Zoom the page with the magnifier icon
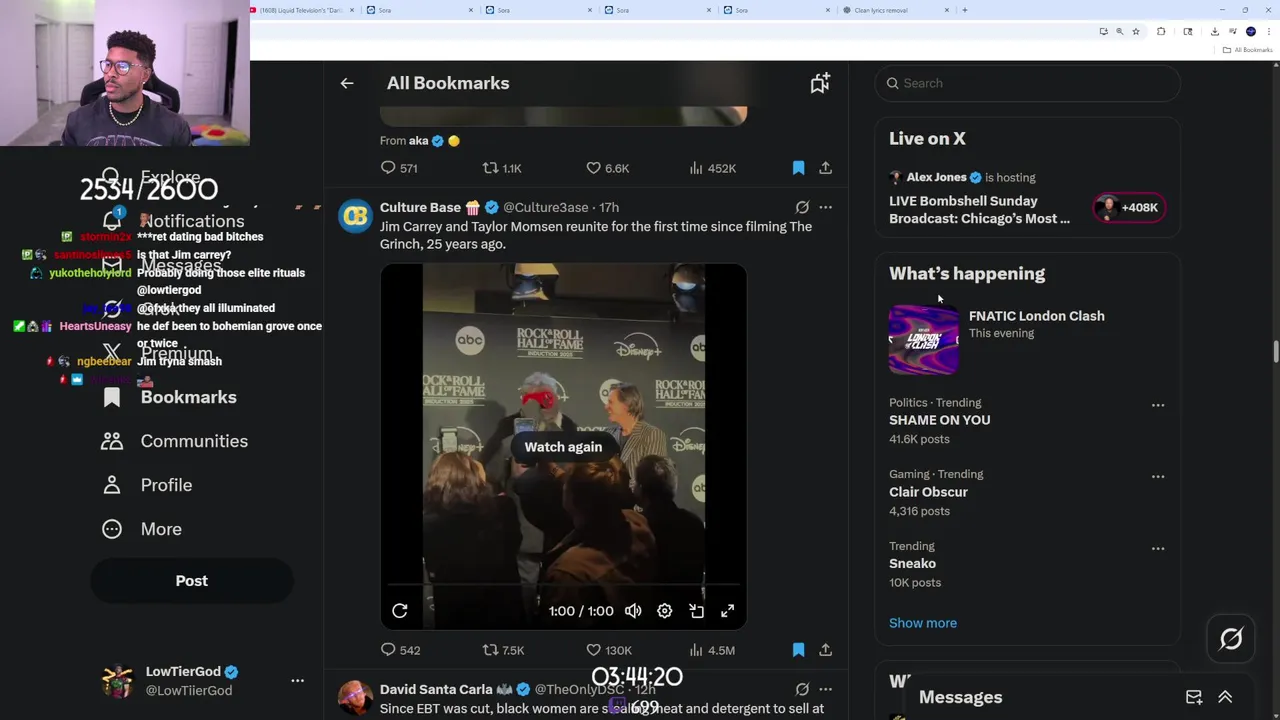1280x720 pixels. point(1119,31)
